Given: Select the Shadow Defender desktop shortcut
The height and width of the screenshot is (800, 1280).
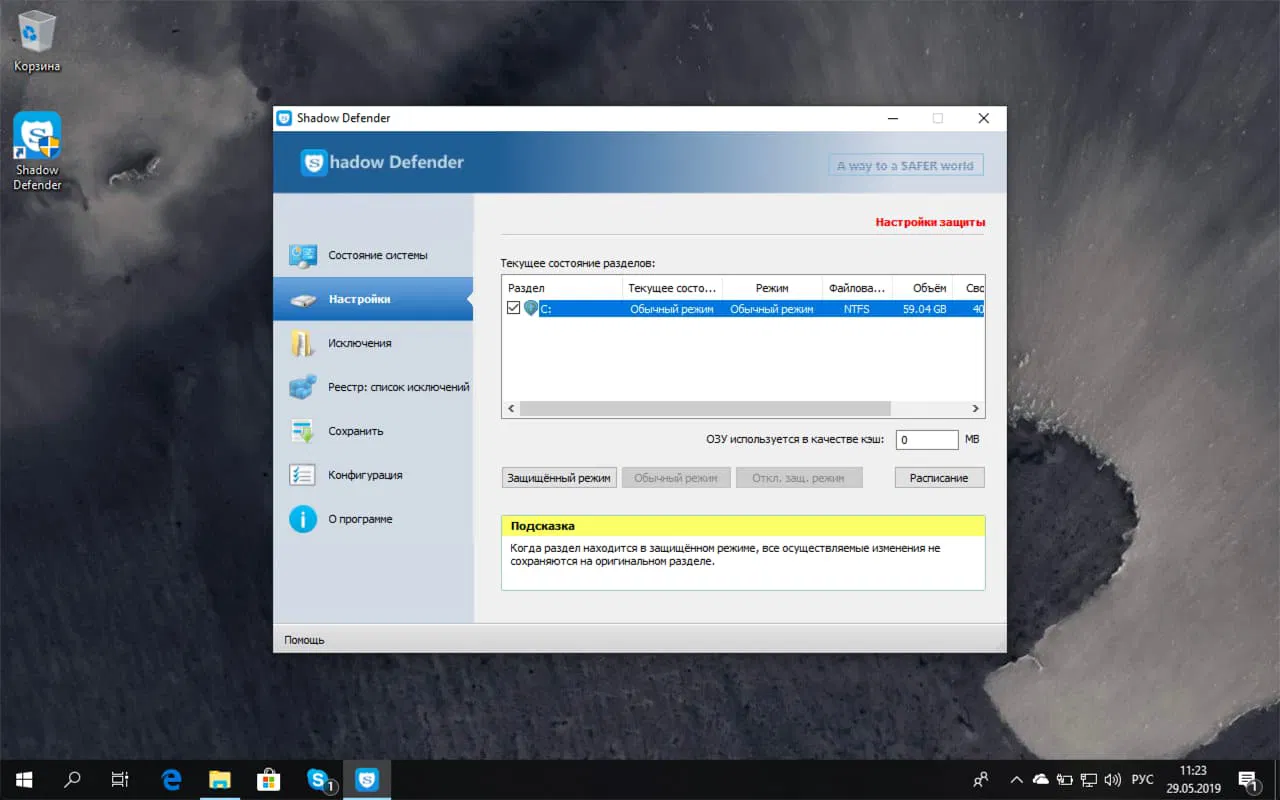Looking at the screenshot, I should pyautogui.click(x=37, y=150).
